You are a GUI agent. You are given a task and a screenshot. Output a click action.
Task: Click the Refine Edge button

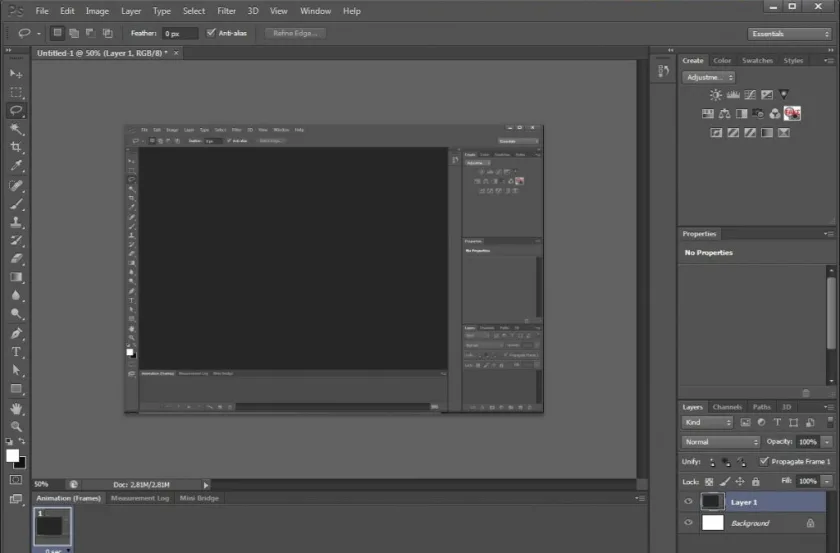coord(295,33)
